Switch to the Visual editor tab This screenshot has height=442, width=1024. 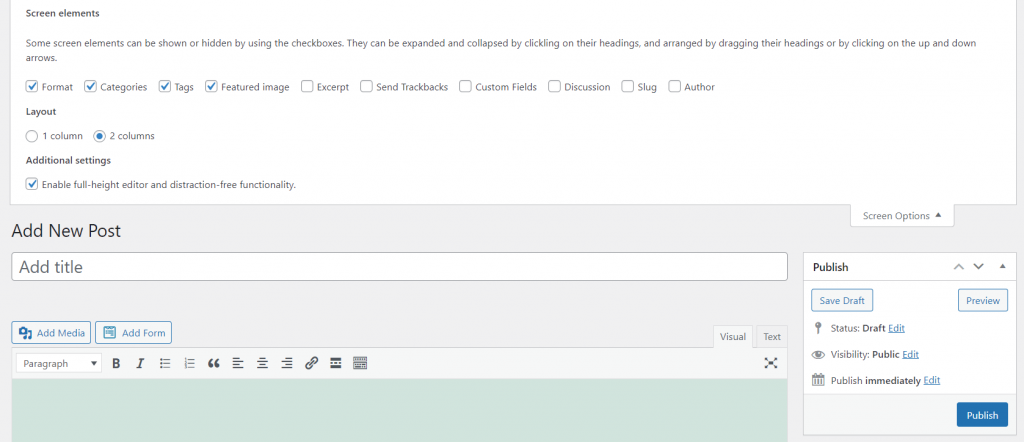point(733,337)
